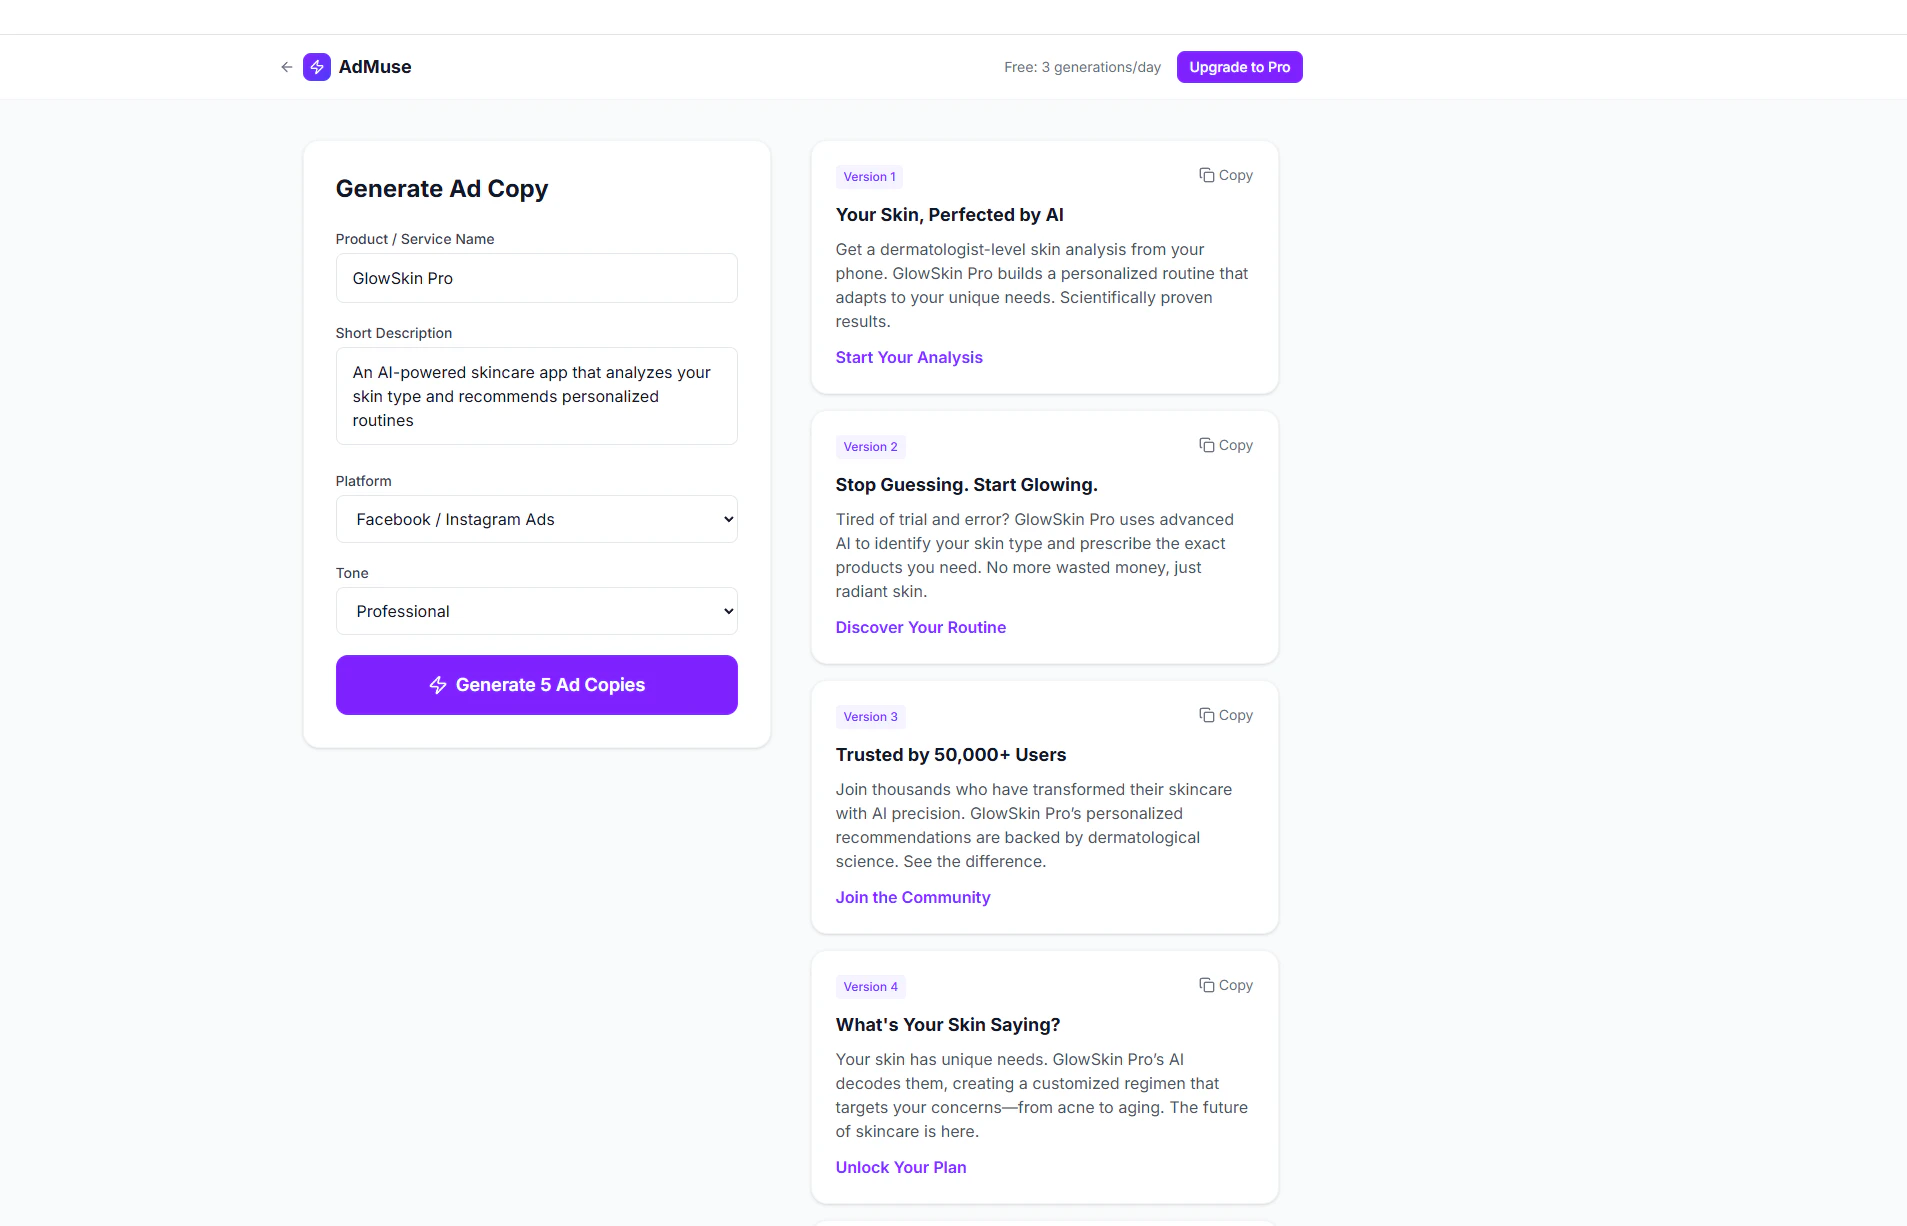Click Version 3 body paragraph text
This screenshot has height=1226, width=1907.
1034,825
